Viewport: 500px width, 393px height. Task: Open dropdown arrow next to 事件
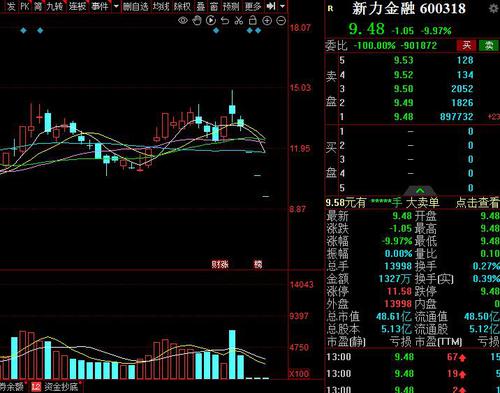116,6
